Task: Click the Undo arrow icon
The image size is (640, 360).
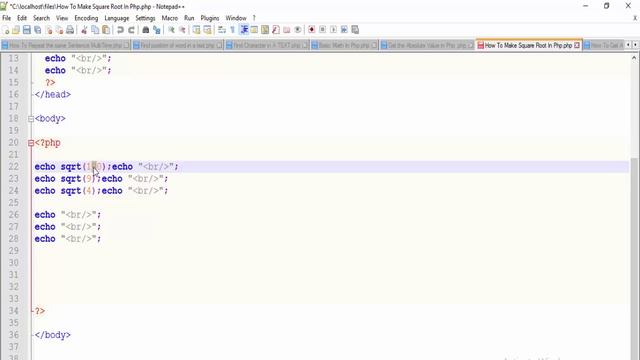Action: 120,30
